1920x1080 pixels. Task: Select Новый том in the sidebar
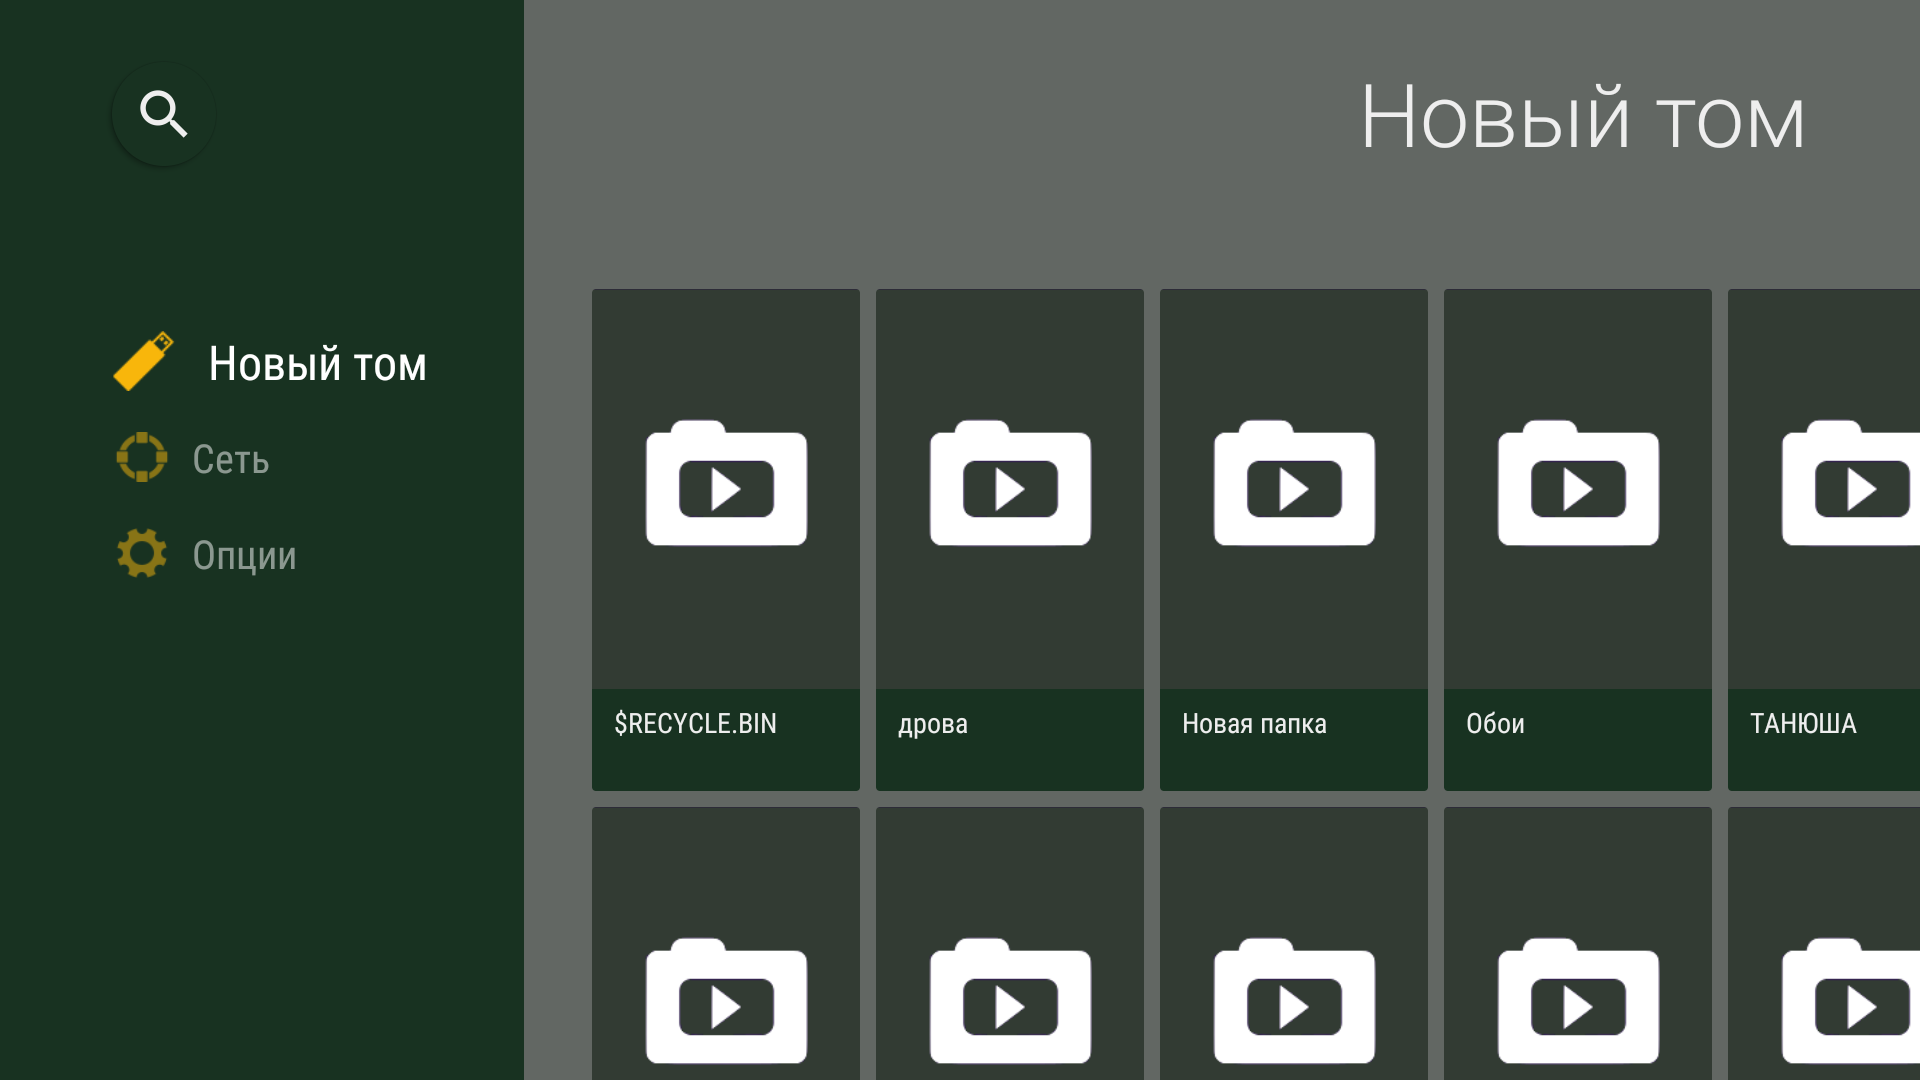(317, 364)
